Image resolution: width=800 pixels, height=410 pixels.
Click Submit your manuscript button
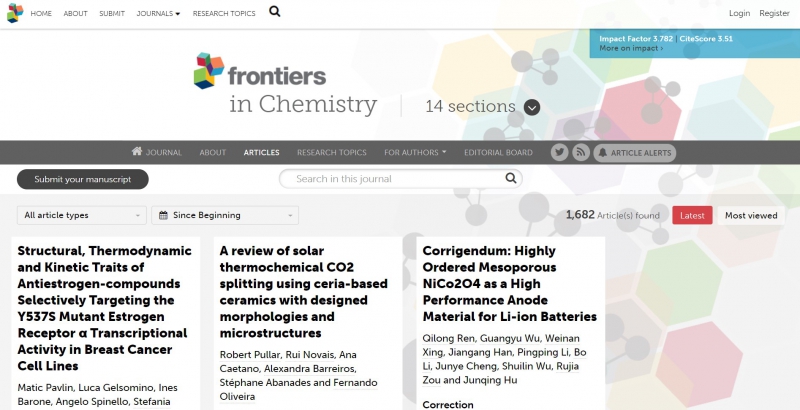(x=82, y=179)
